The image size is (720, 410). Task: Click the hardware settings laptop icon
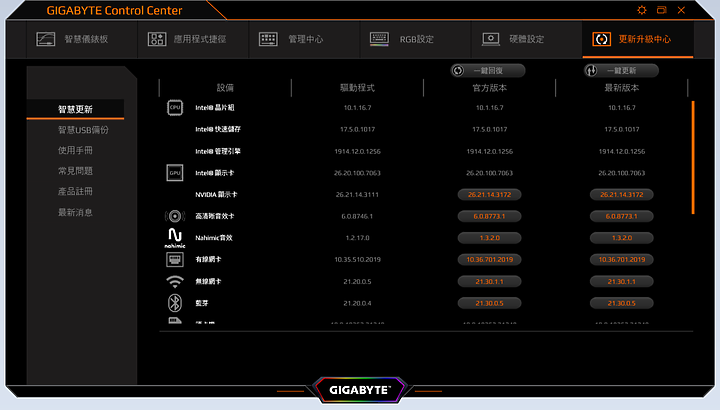coord(491,39)
